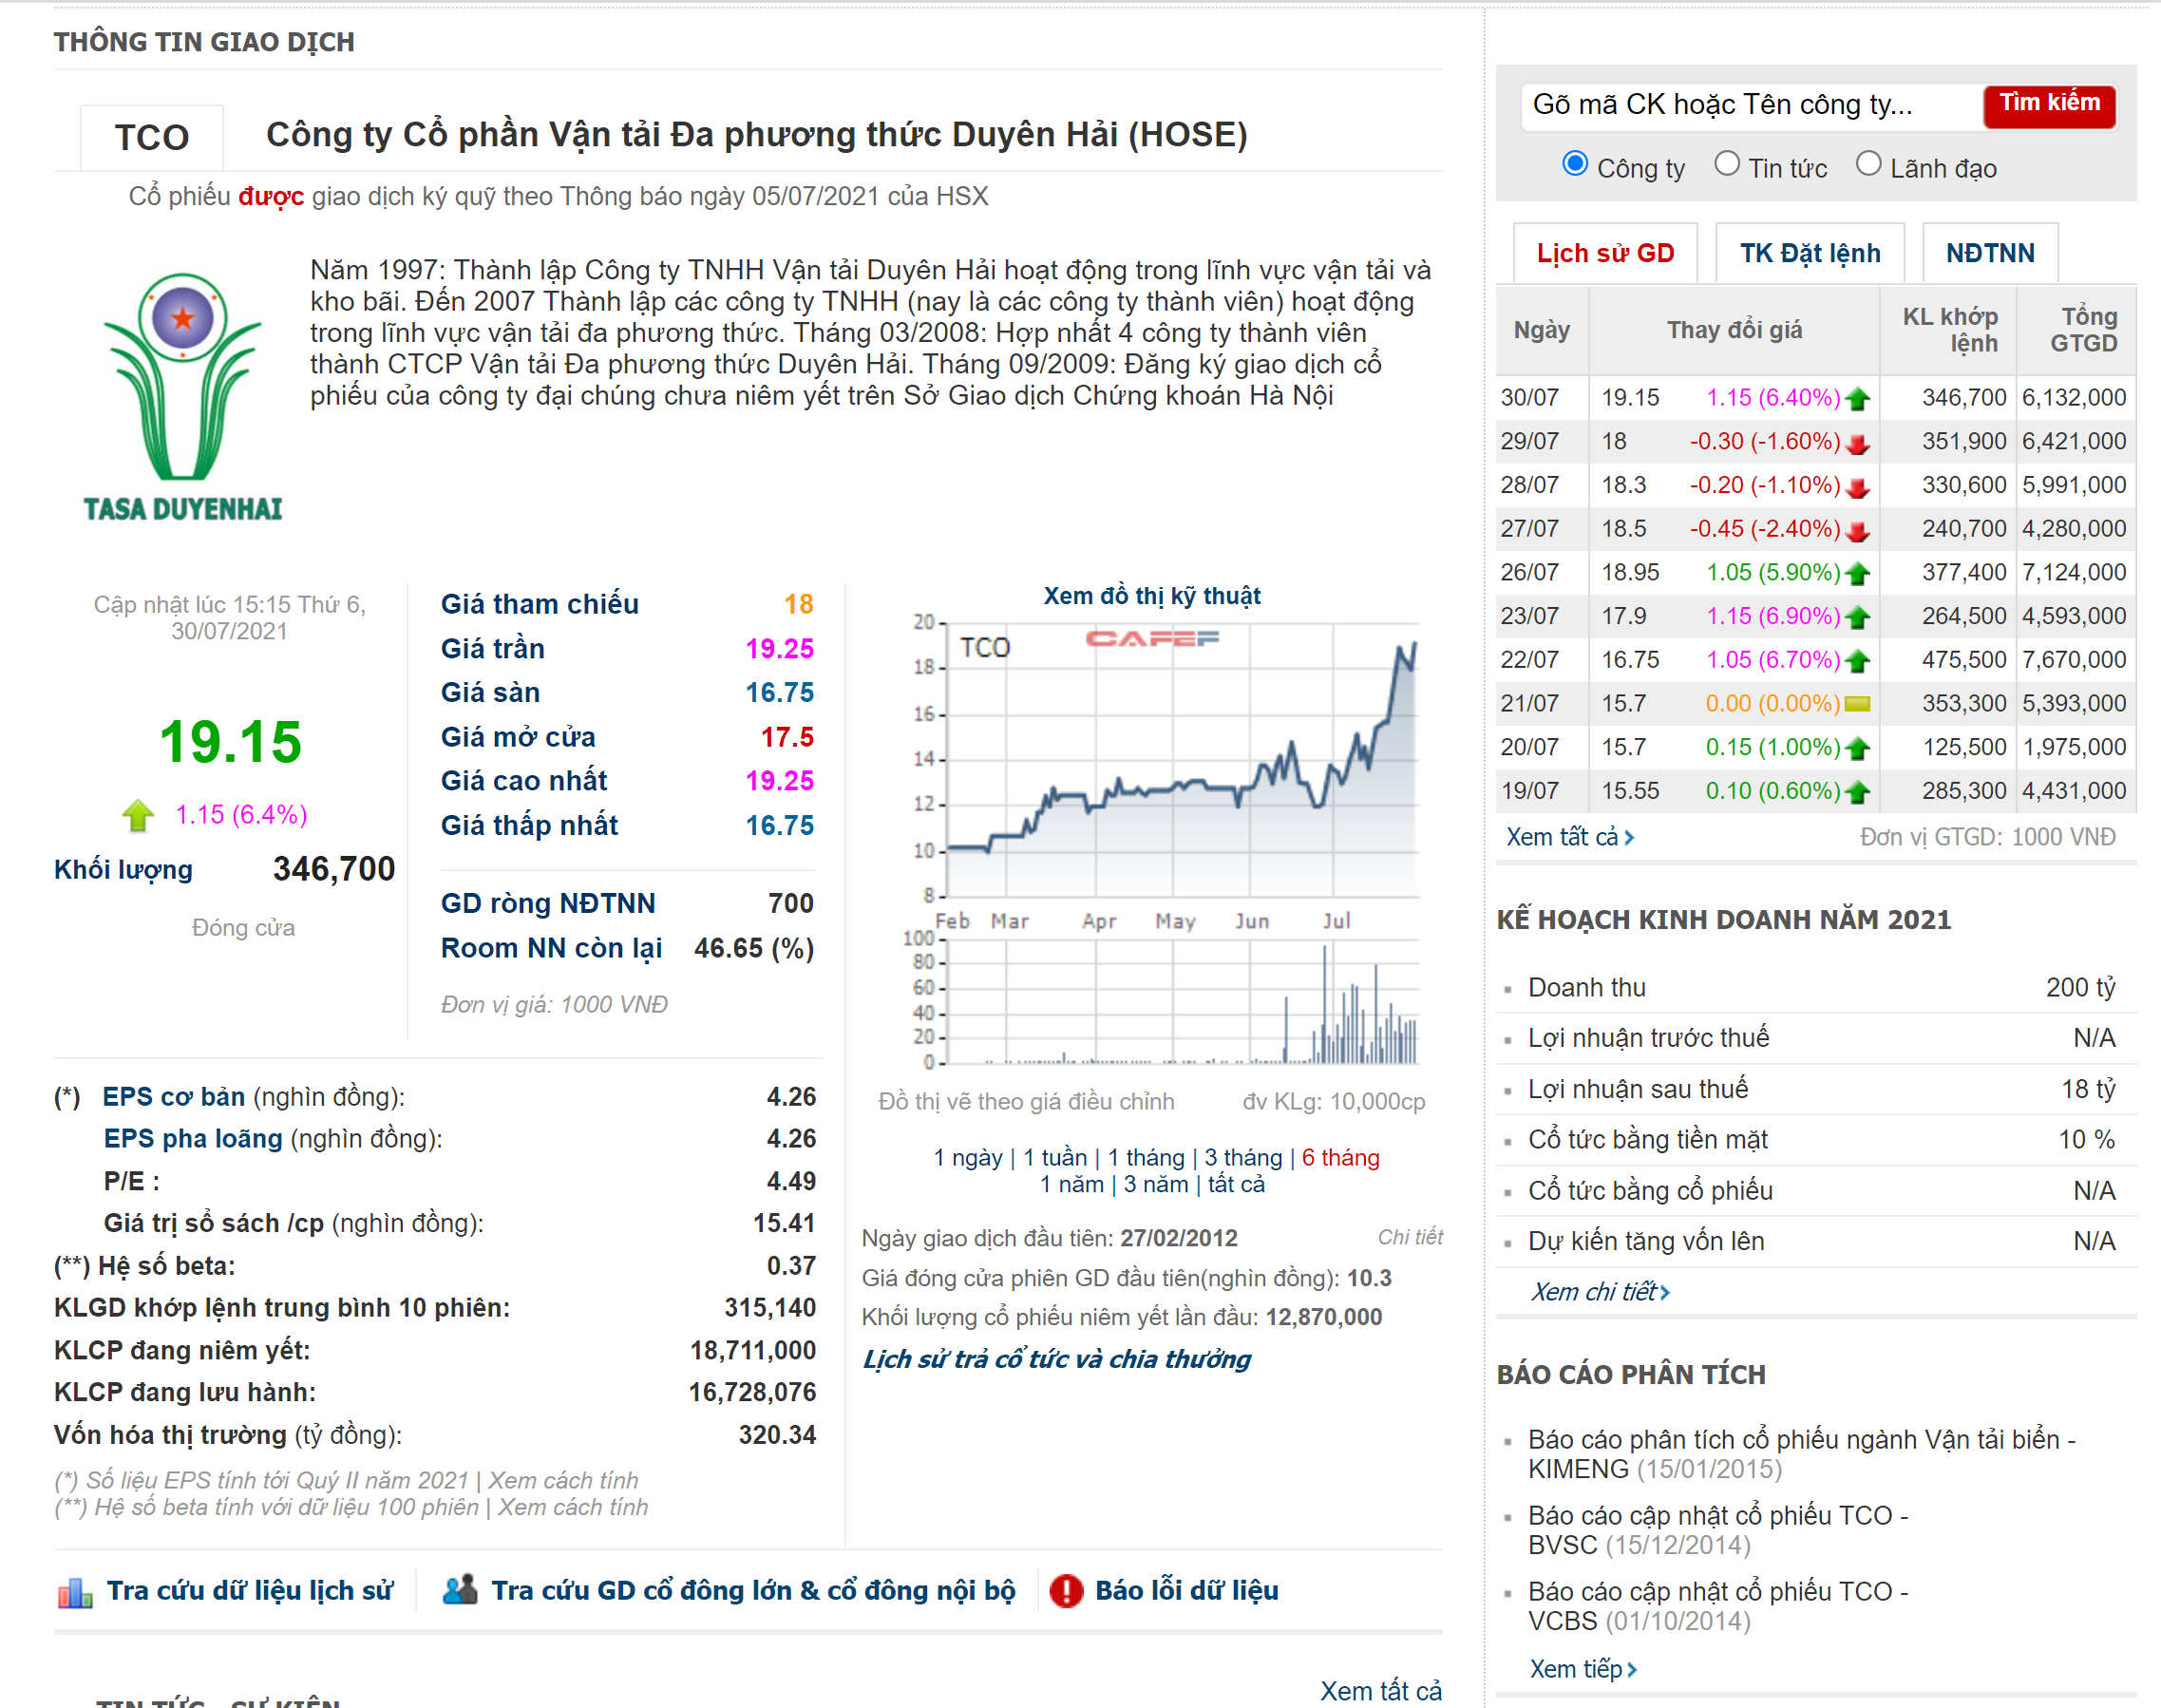Click the TCO volume bar chart
2161x1708 pixels.
[x=1165, y=1000]
